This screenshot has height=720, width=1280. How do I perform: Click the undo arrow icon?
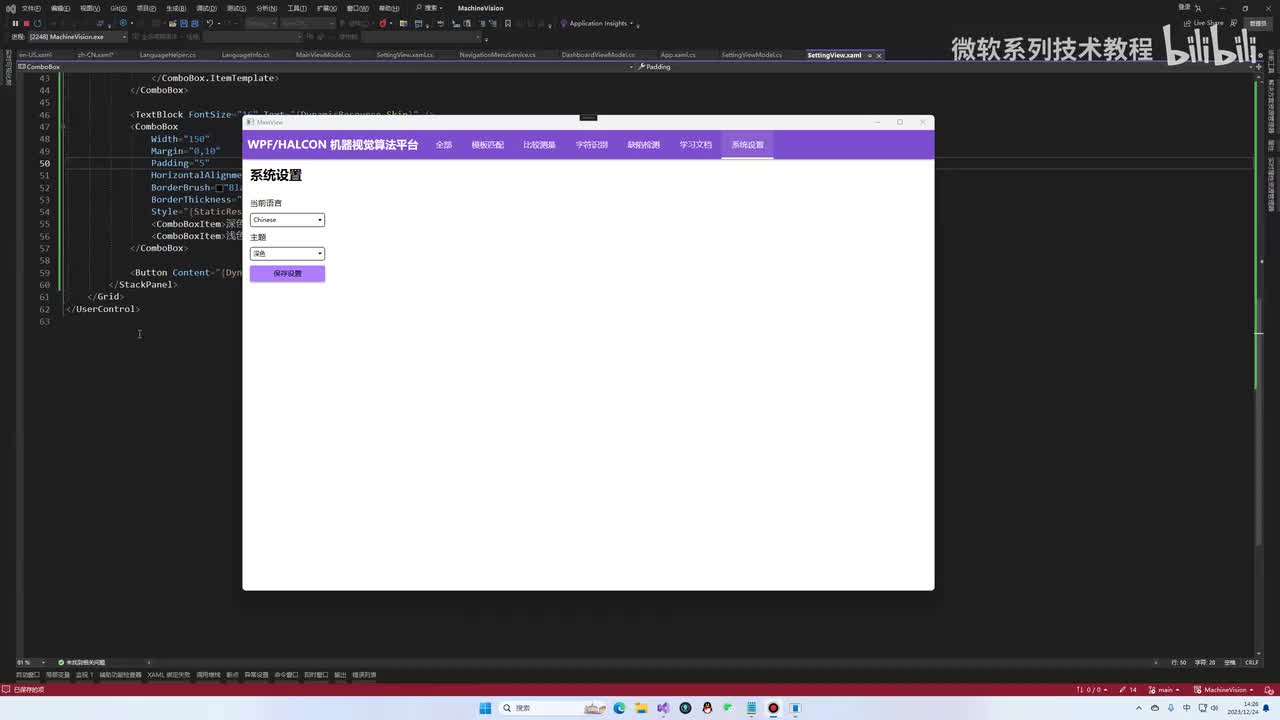coord(210,23)
